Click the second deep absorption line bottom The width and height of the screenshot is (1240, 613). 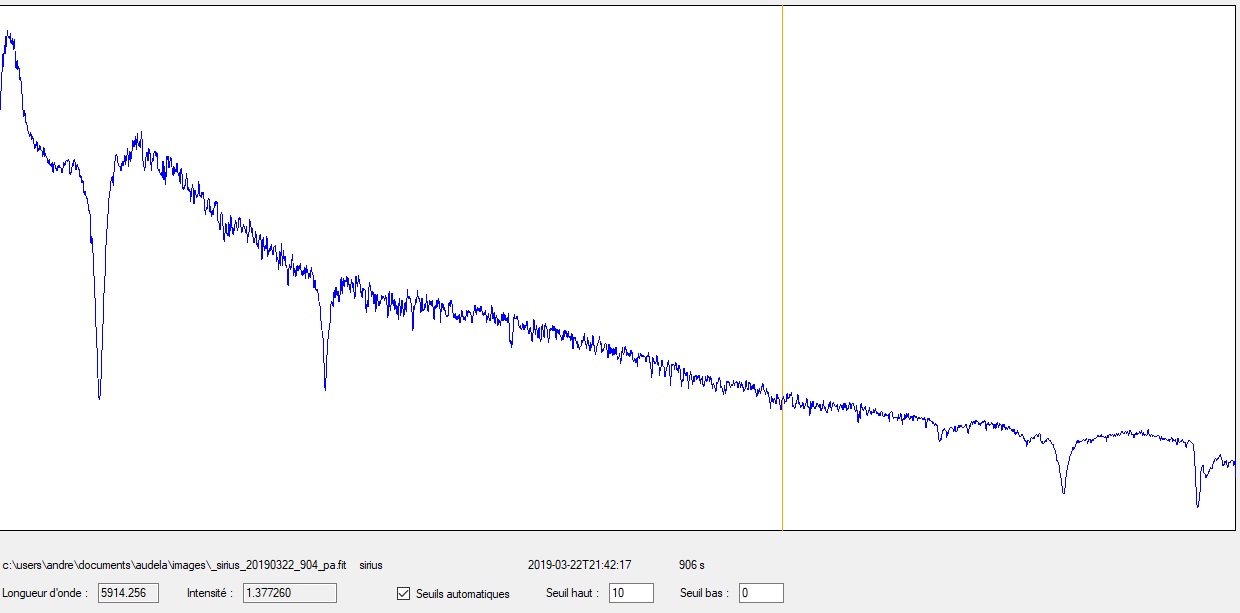pos(325,387)
